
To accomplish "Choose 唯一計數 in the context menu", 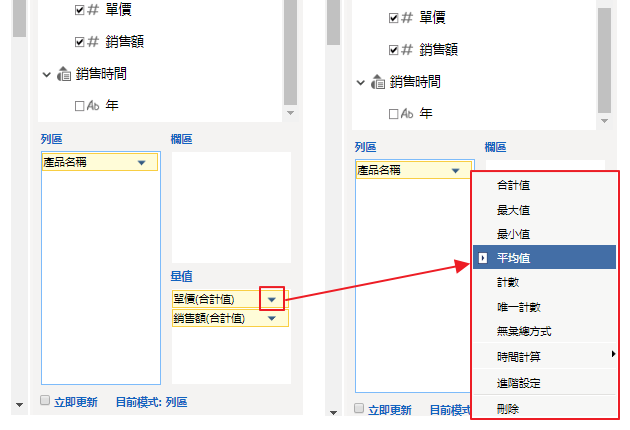I will coord(517,307).
